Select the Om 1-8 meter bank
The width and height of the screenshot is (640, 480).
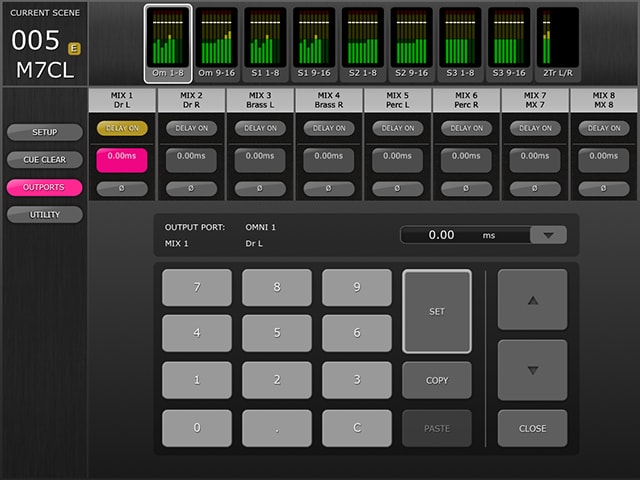pos(166,42)
